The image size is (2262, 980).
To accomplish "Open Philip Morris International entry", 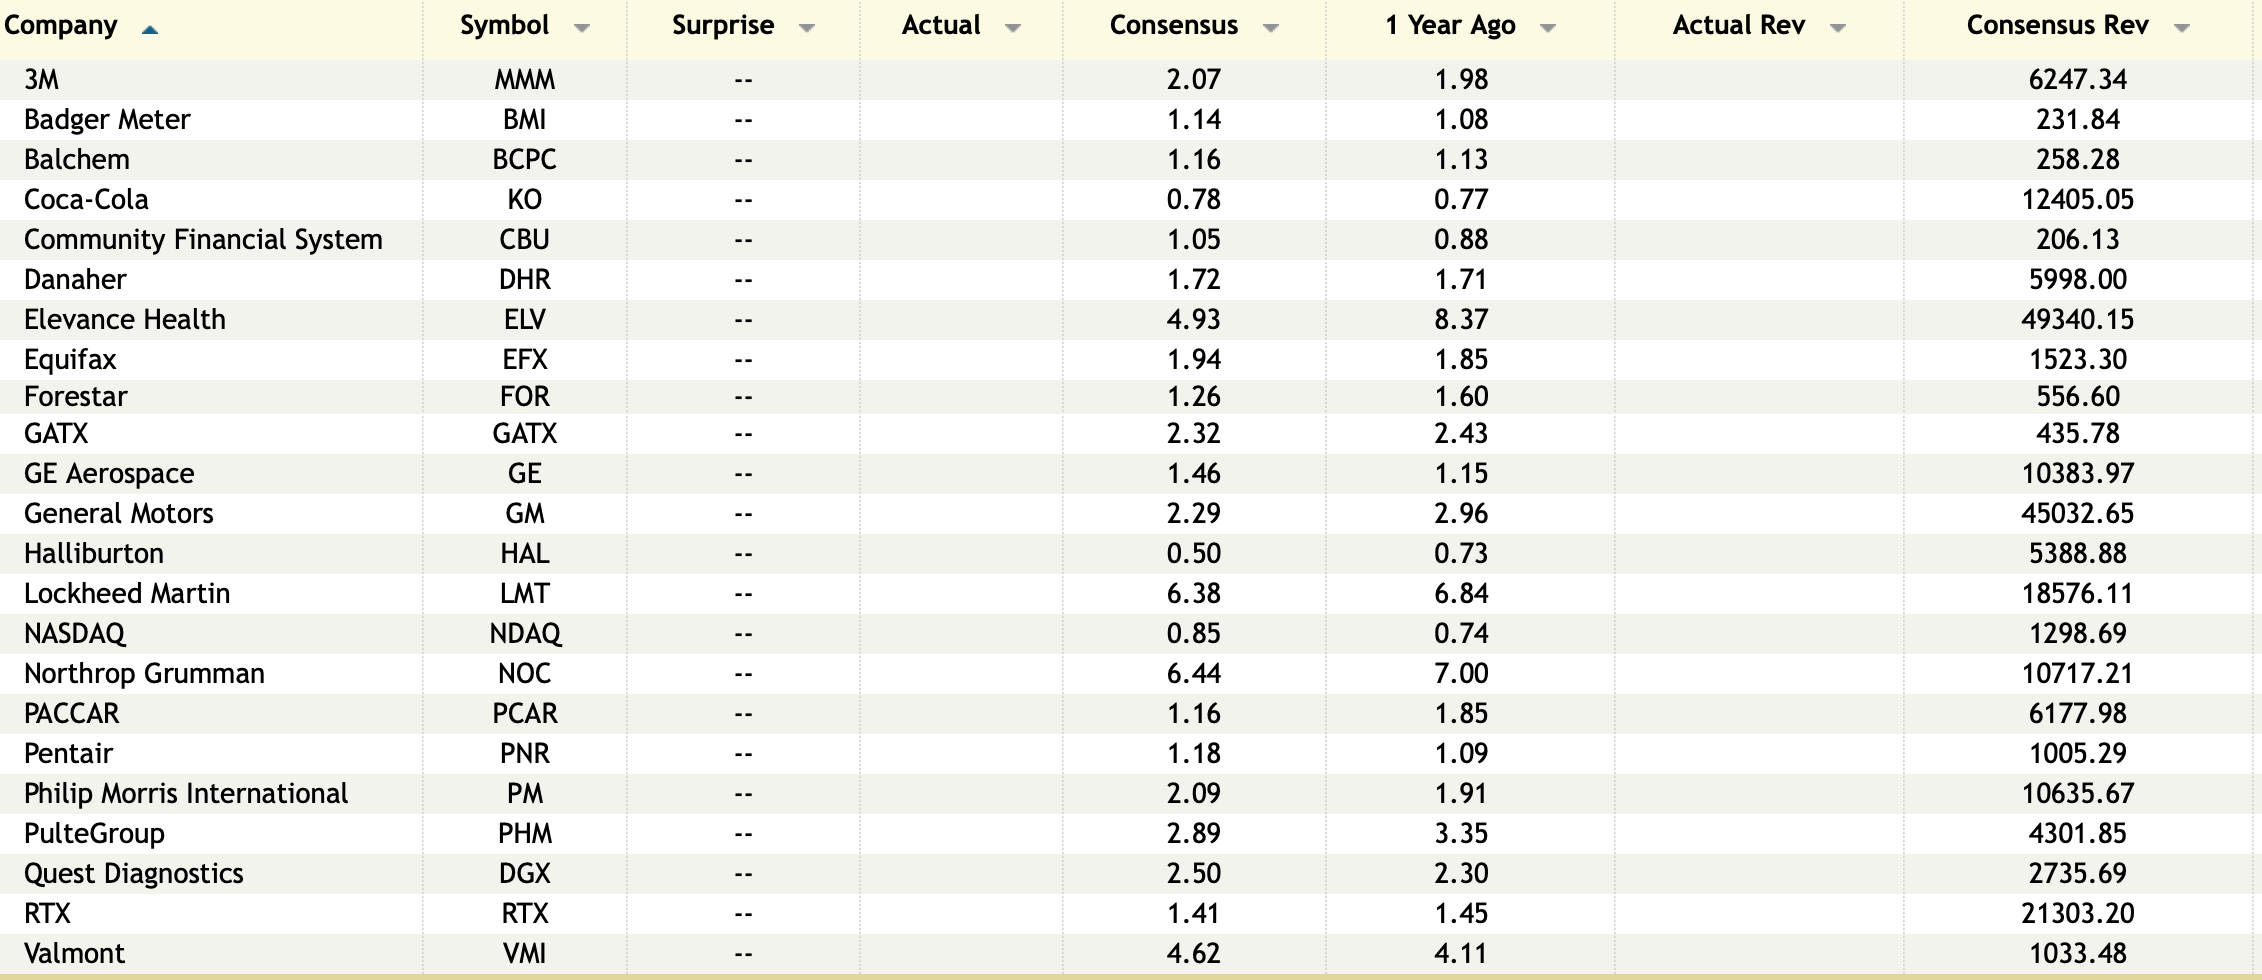I will [x=186, y=794].
